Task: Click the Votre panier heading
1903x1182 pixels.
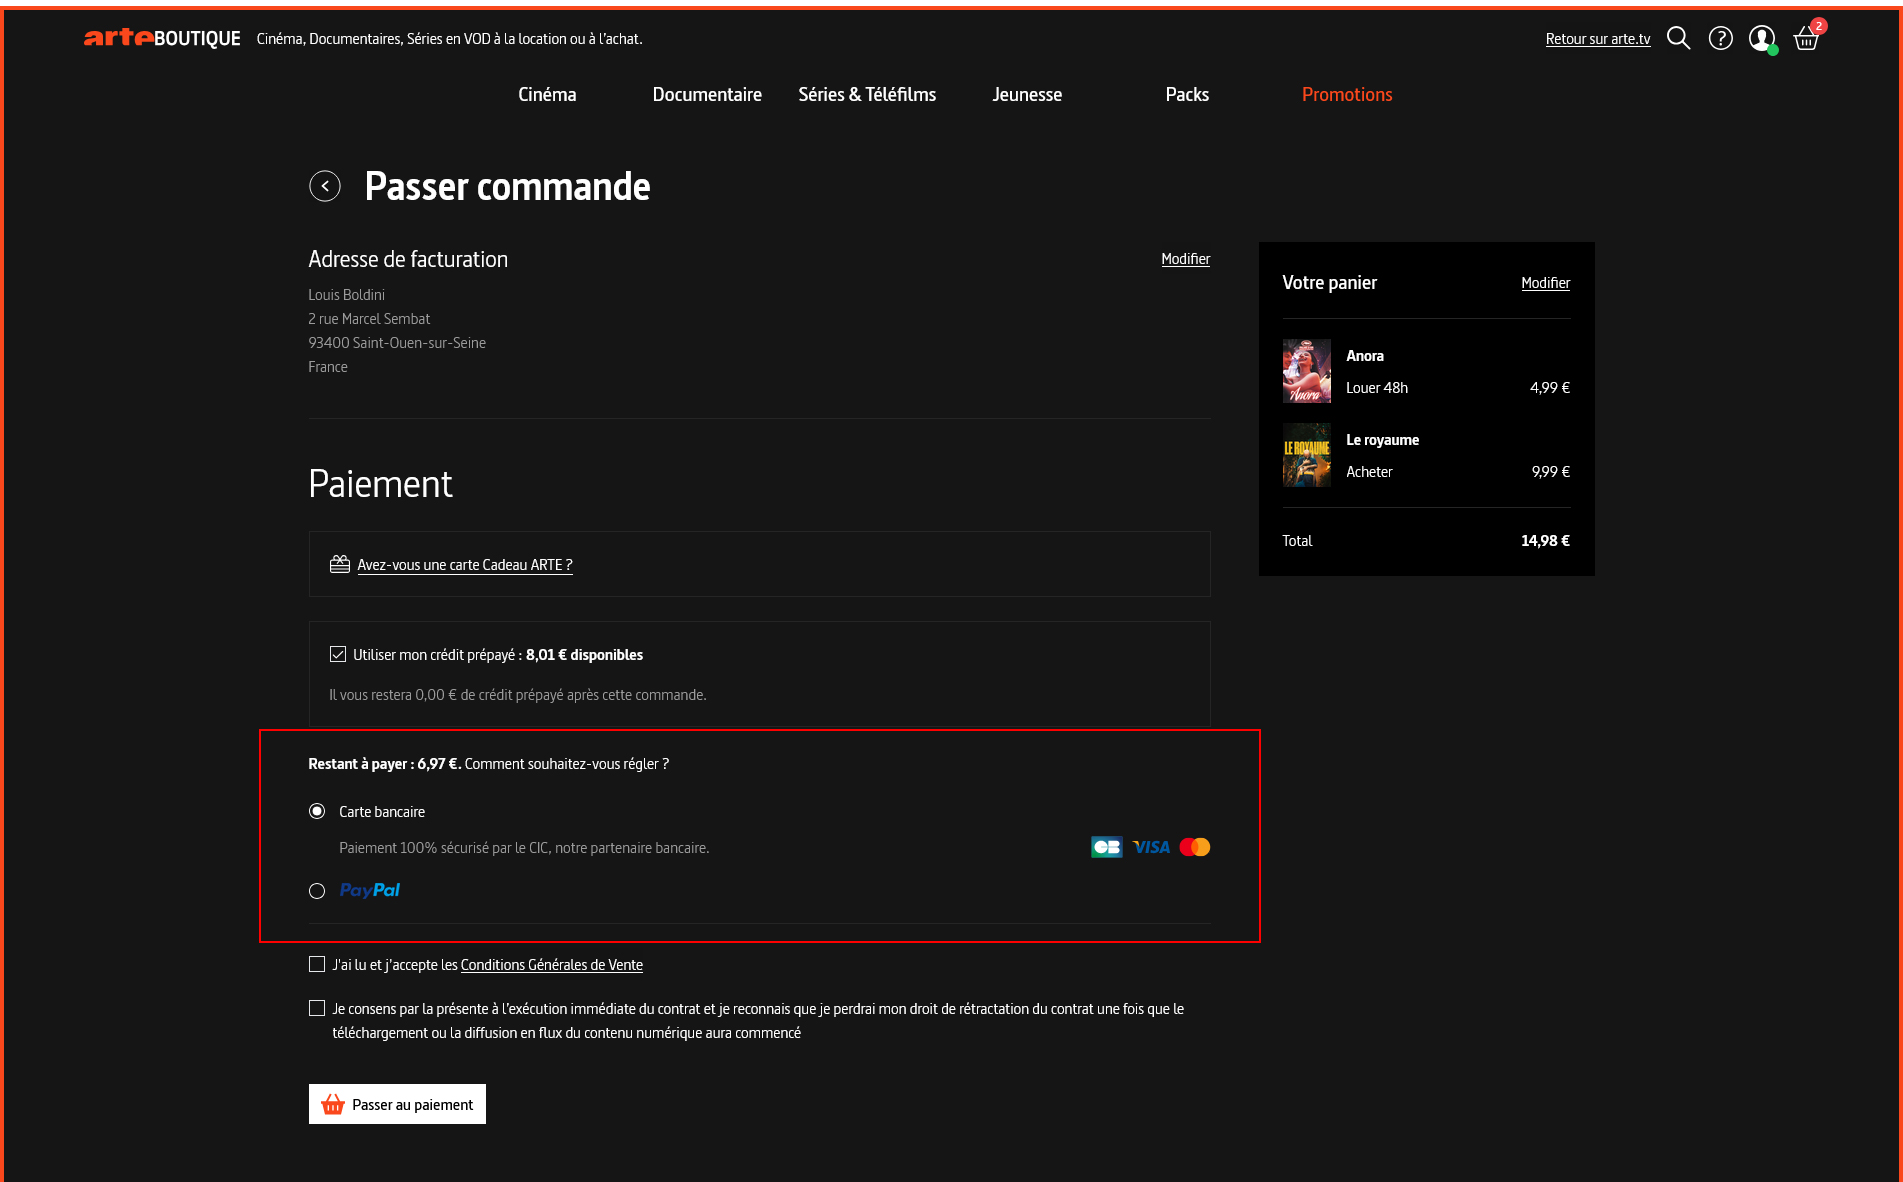Action: (x=1330, y=283)
